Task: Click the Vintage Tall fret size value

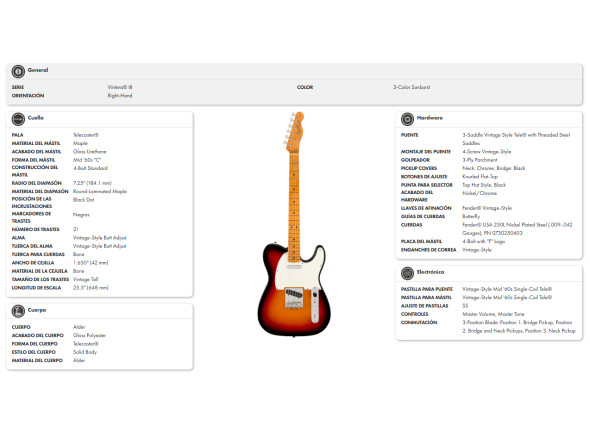Action: click(85, 279)
